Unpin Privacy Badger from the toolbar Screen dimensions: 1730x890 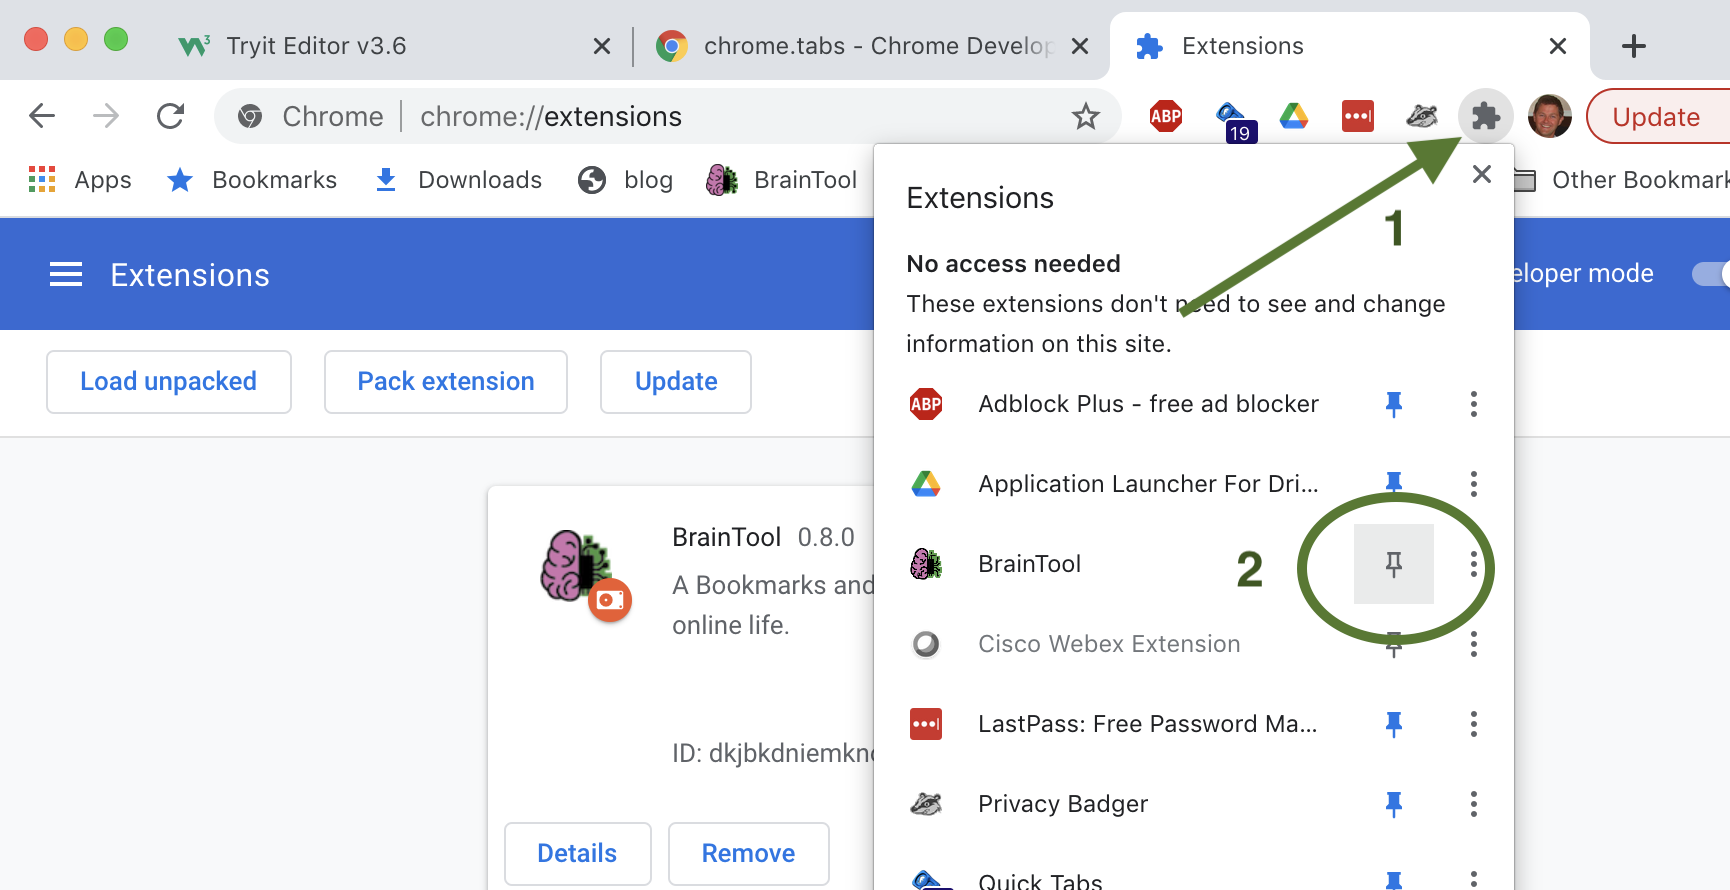point(1394,804)
